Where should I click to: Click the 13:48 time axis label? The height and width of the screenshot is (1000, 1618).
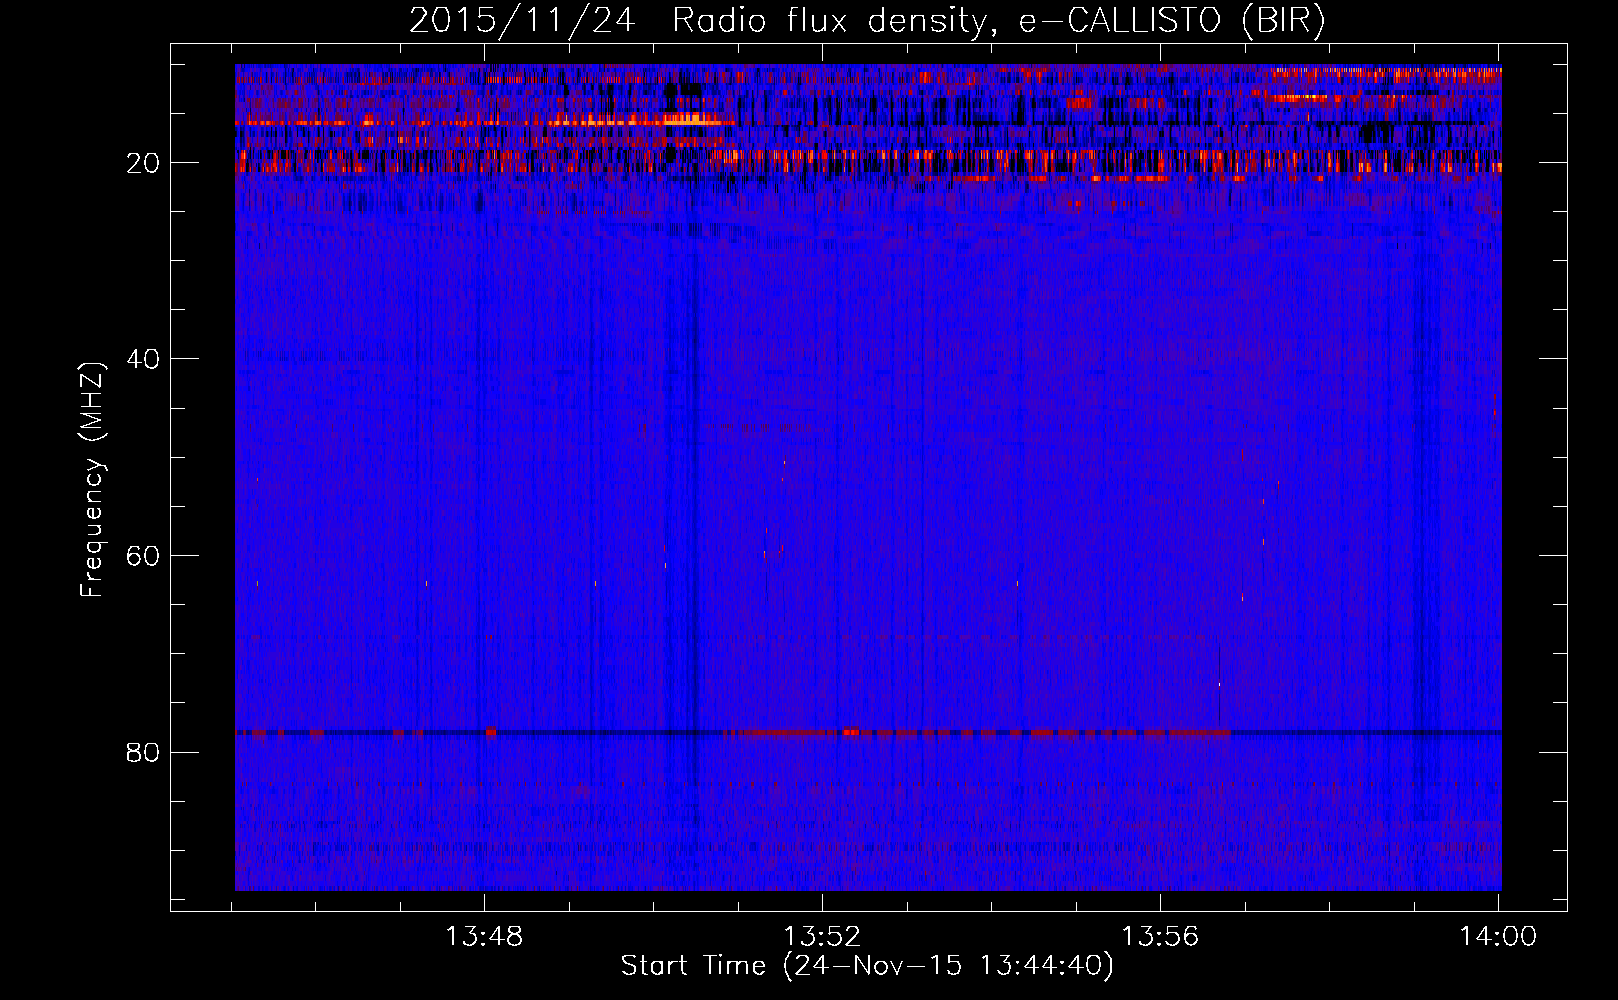pyautogui.click(x=484, y=937)
